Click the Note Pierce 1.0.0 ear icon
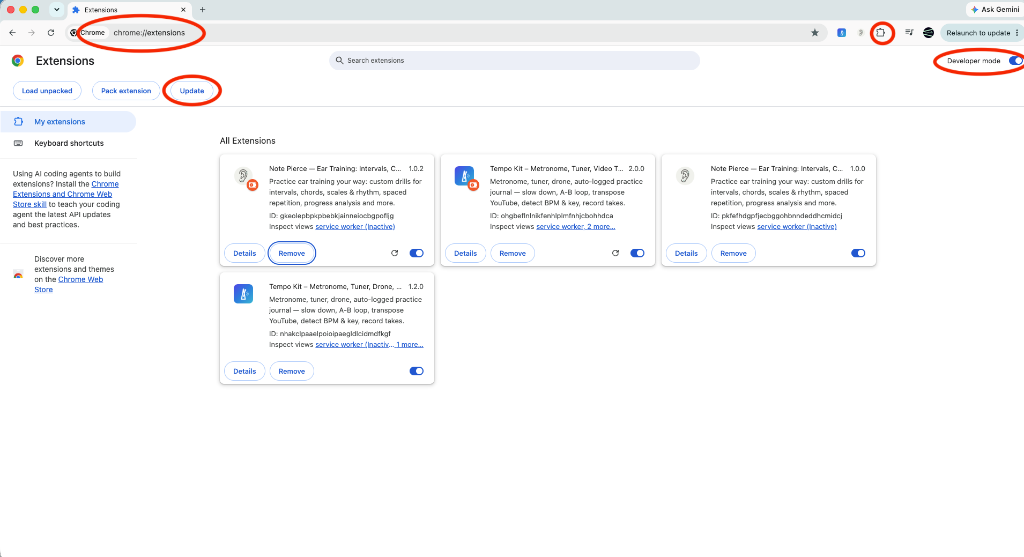This screenshot has height=557, width=1024. [684, 176]
